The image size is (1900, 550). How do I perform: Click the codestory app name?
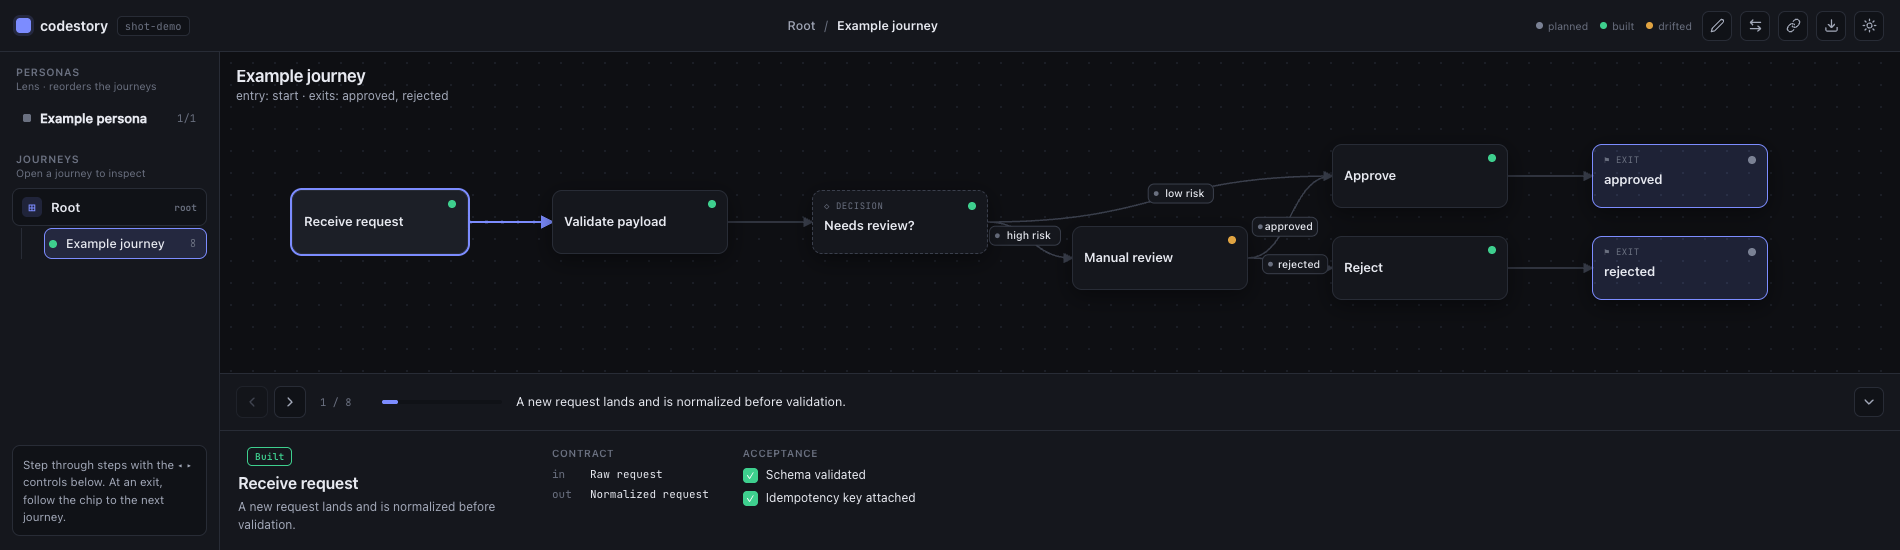pos(74,26)
